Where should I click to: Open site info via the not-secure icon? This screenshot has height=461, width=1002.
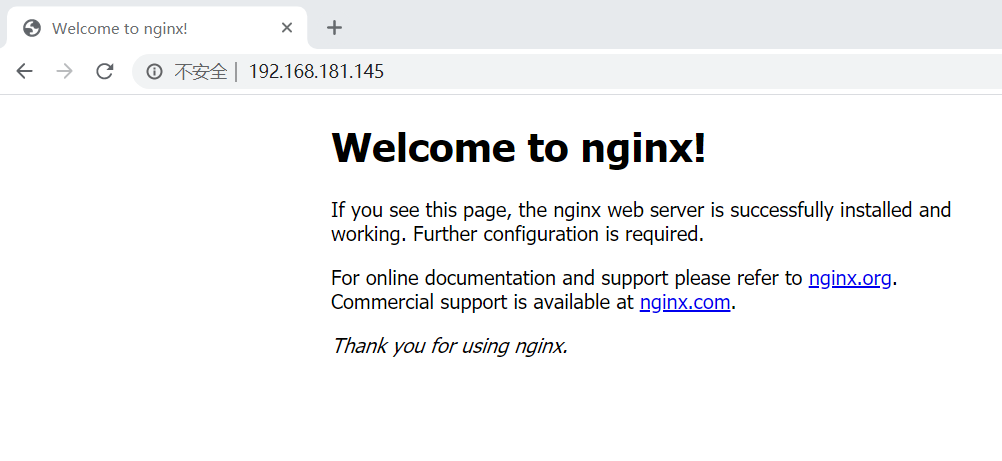pyautogui.click(x=154, y=72)
